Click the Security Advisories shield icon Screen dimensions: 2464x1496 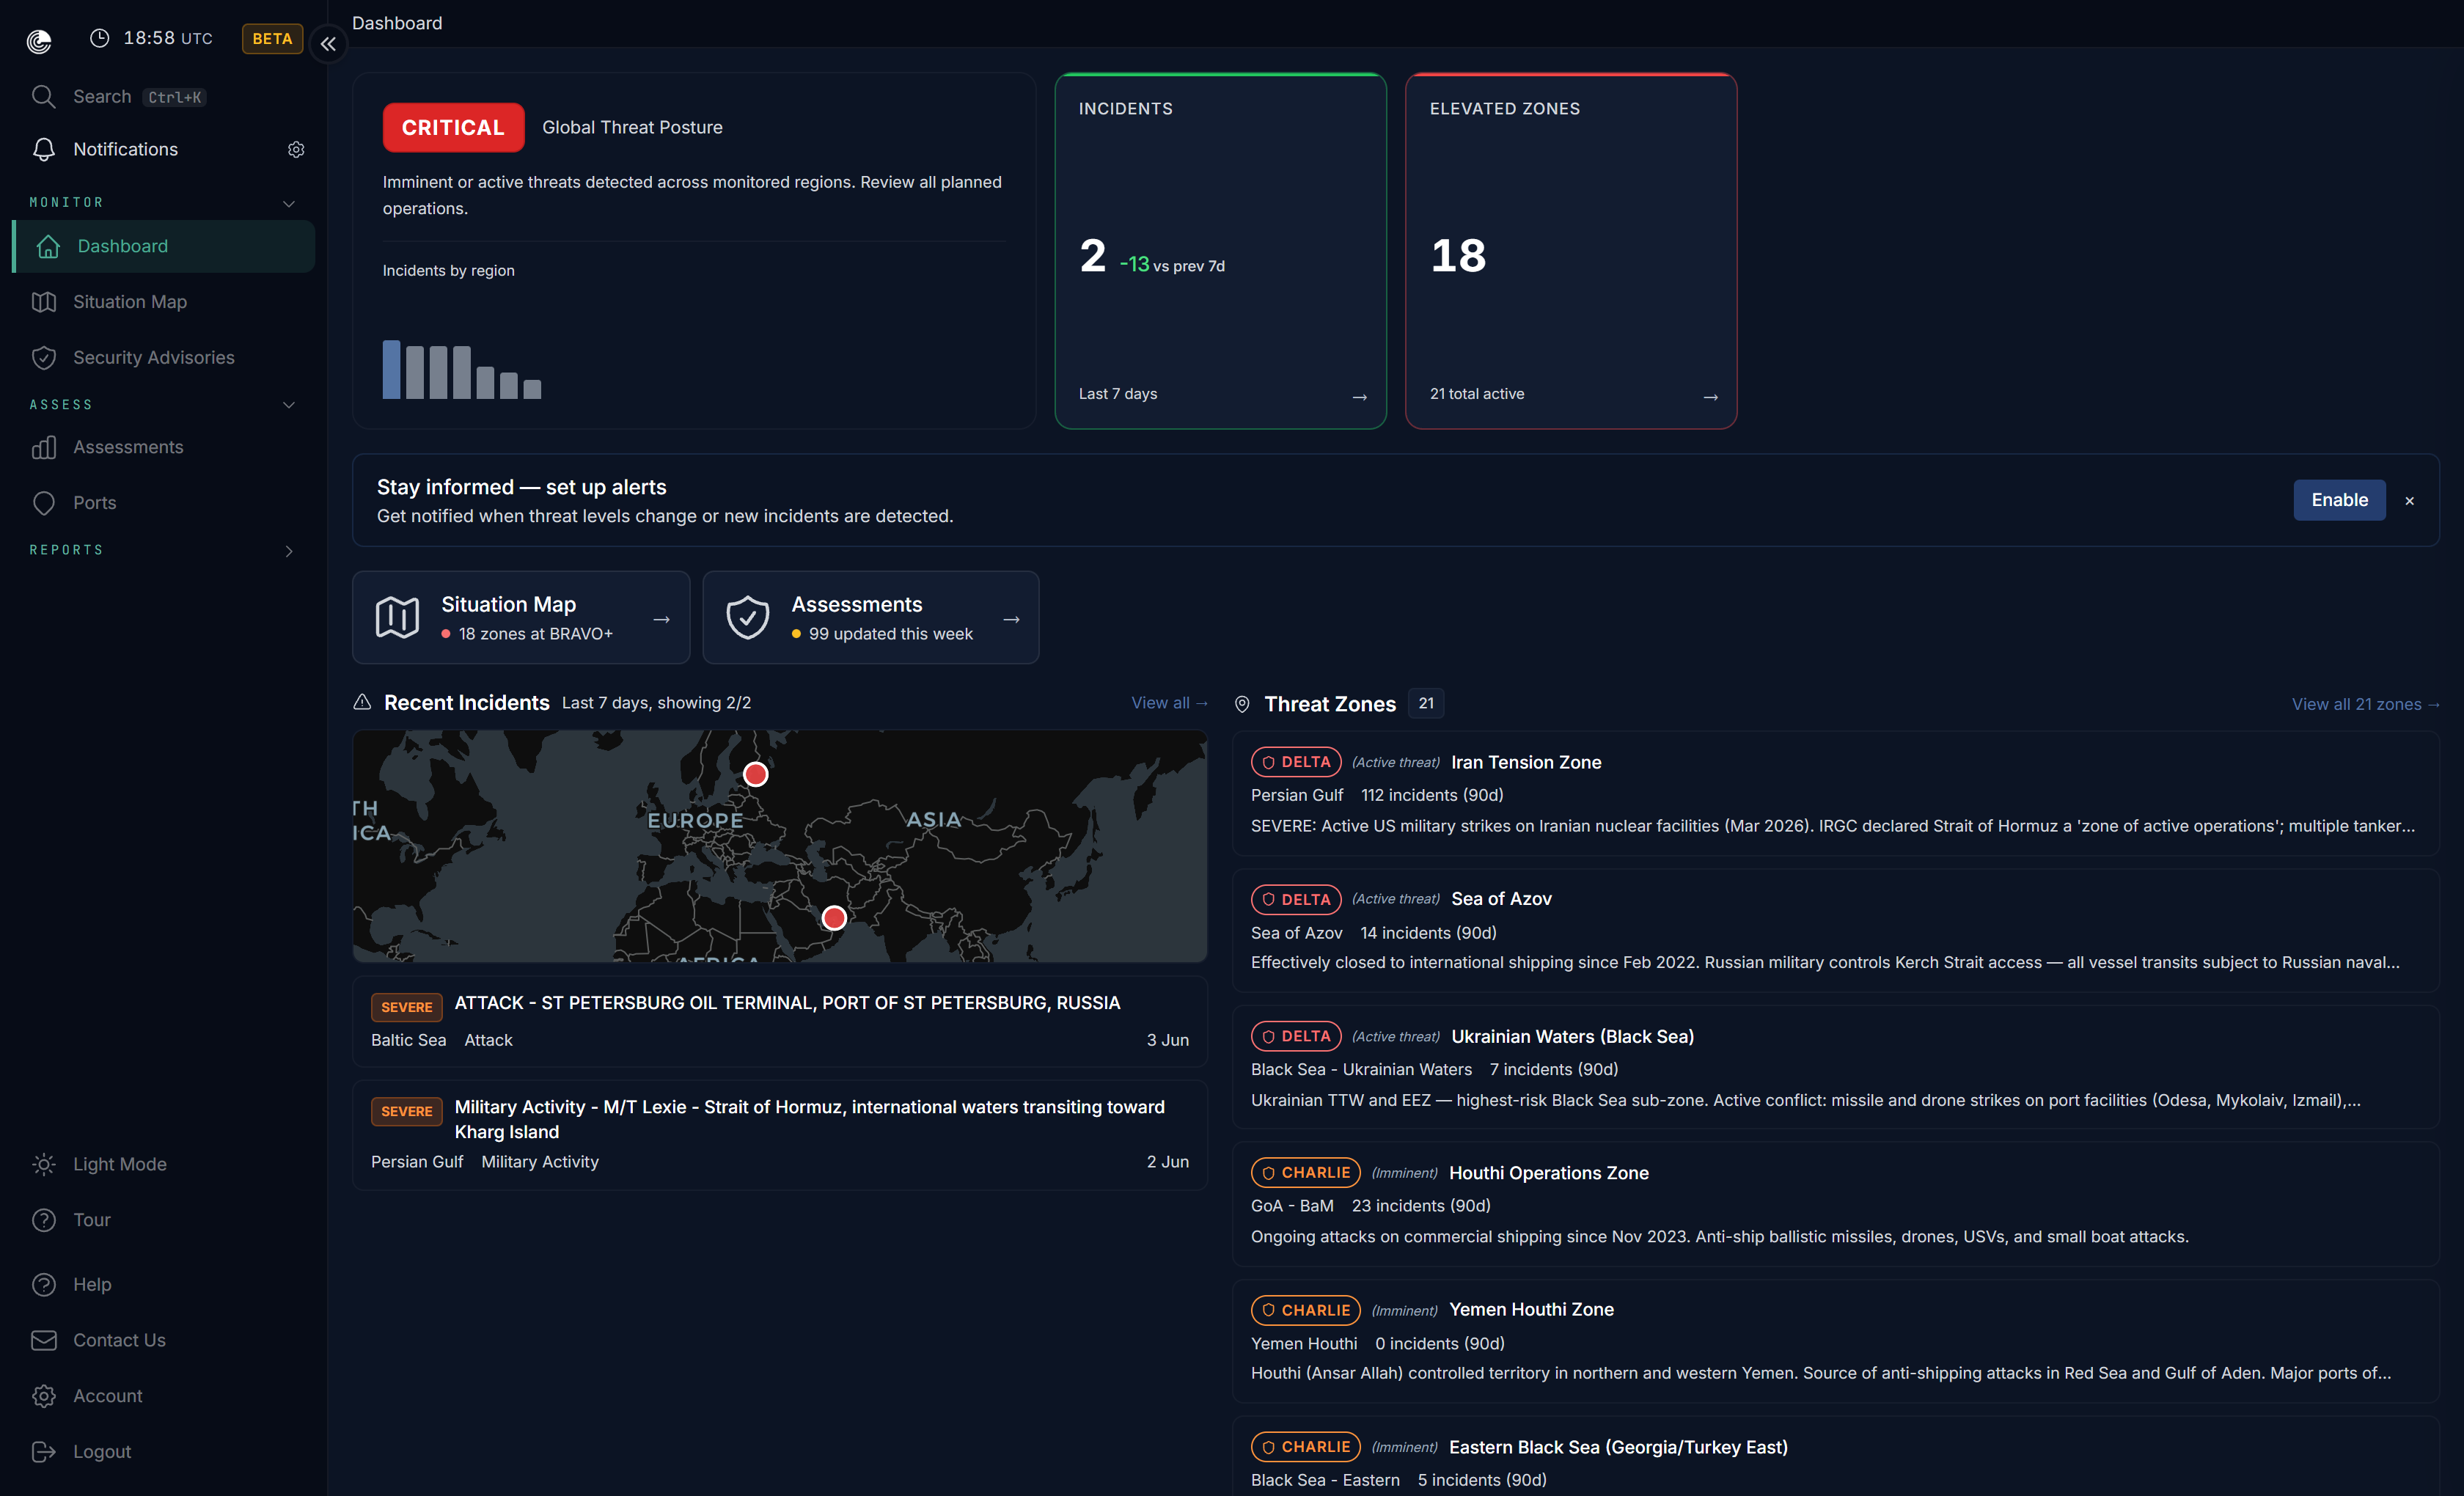(x=44, y=357)
